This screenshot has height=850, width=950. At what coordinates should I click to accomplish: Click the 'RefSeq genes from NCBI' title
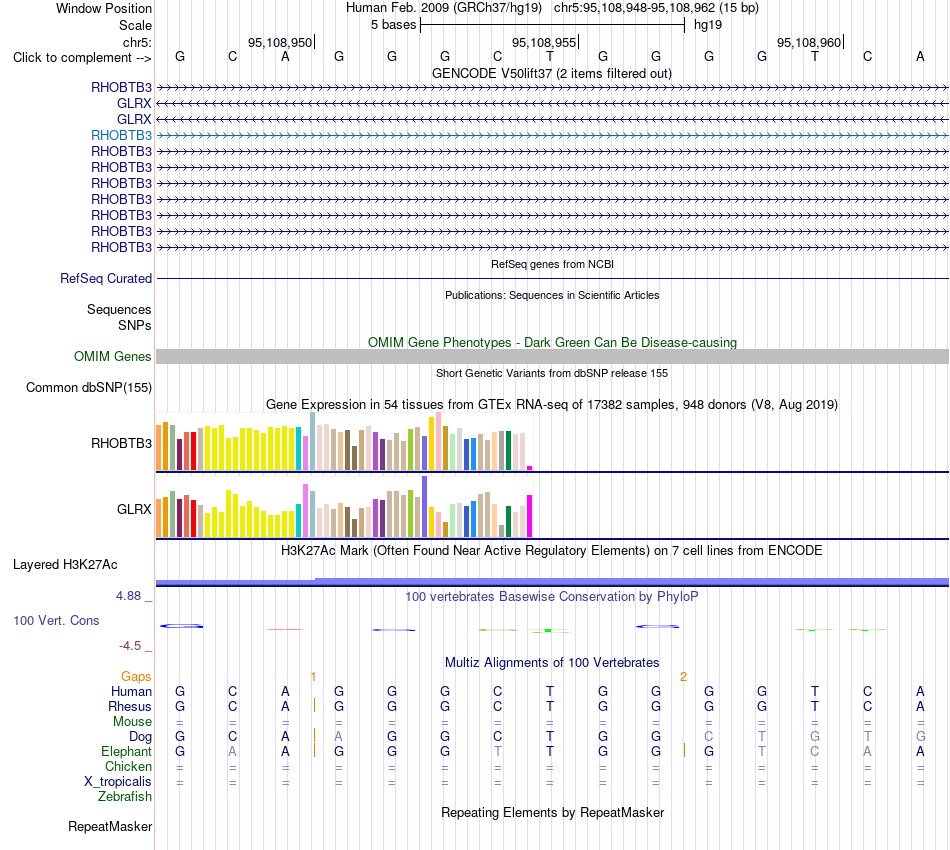552,264
